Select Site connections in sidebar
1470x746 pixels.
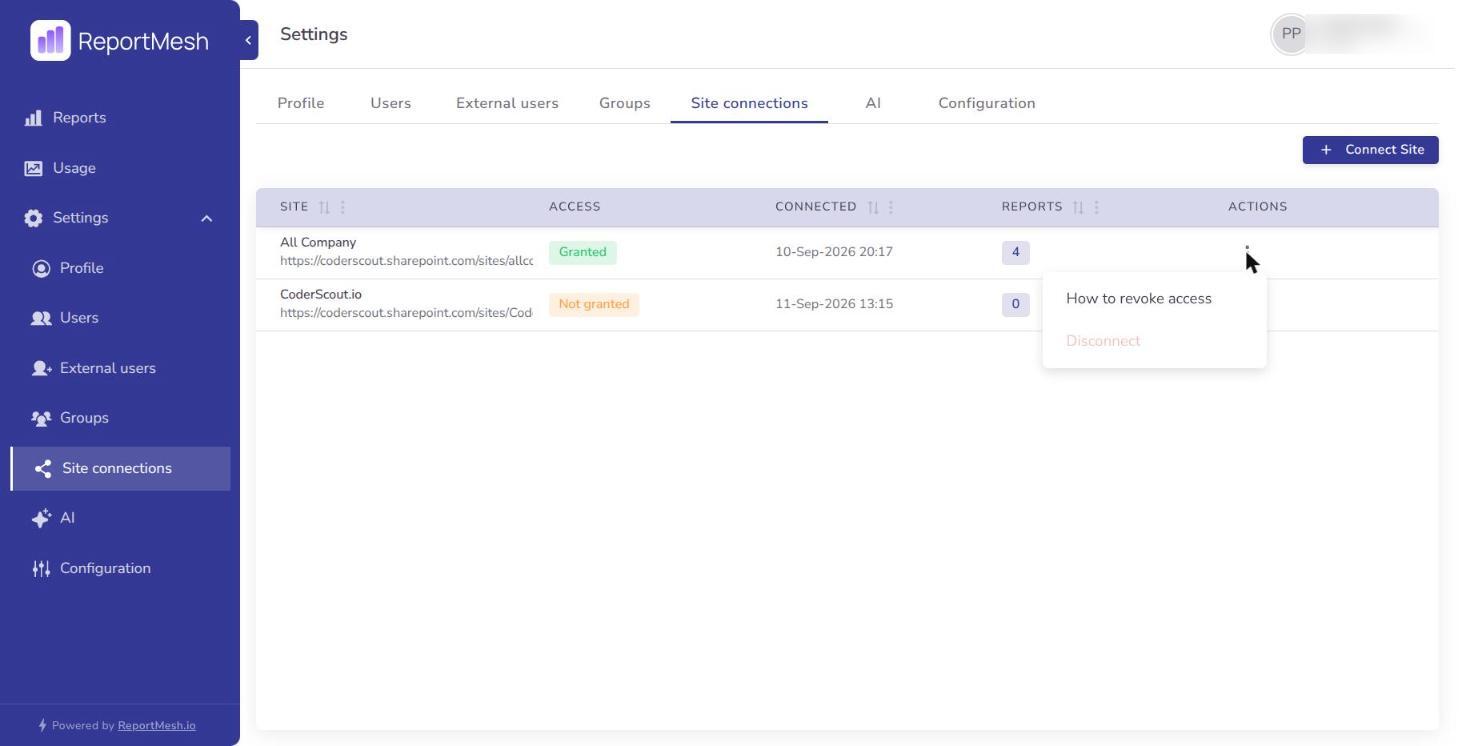click(120, 468)
